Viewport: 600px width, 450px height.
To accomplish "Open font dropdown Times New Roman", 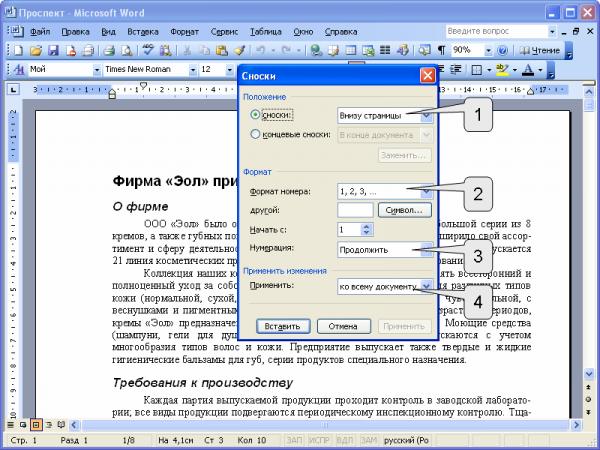I will pyautogui.click(x=193, y=70).
